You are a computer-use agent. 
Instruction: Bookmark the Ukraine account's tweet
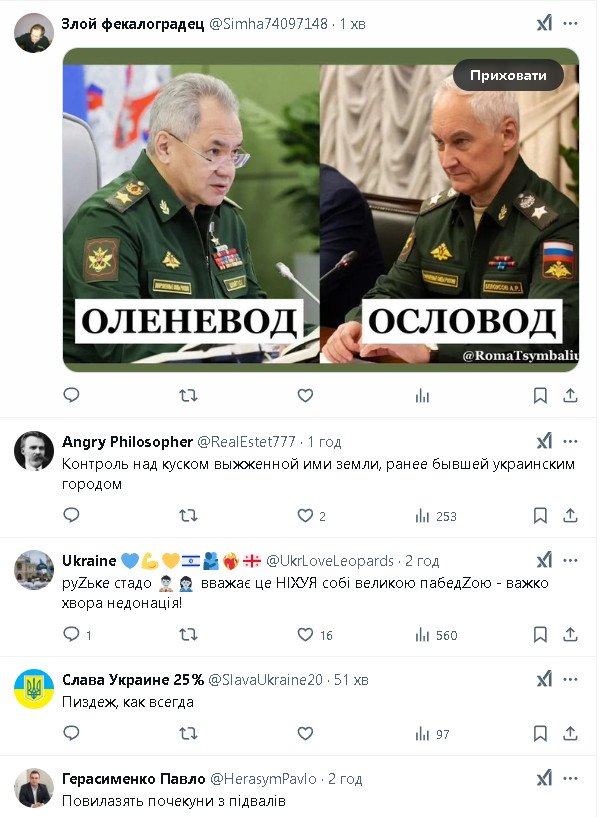pyautogui.click(x=540, y=635)
